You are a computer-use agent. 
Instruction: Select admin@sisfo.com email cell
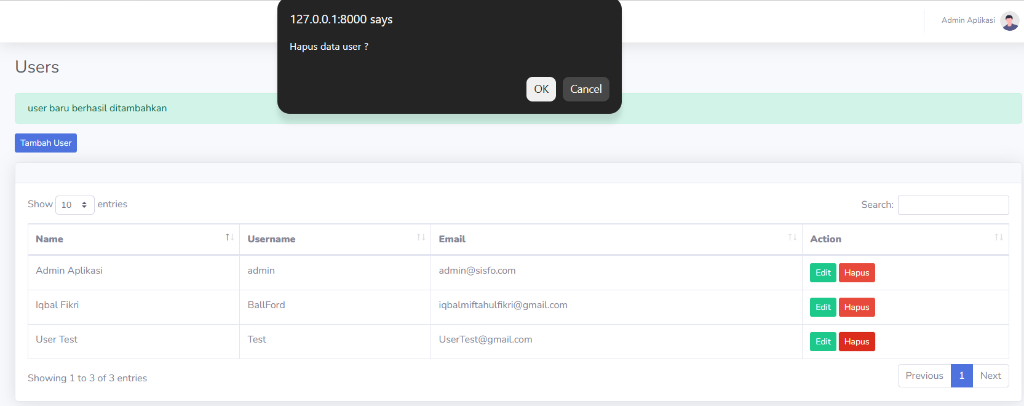pos(616,271)
